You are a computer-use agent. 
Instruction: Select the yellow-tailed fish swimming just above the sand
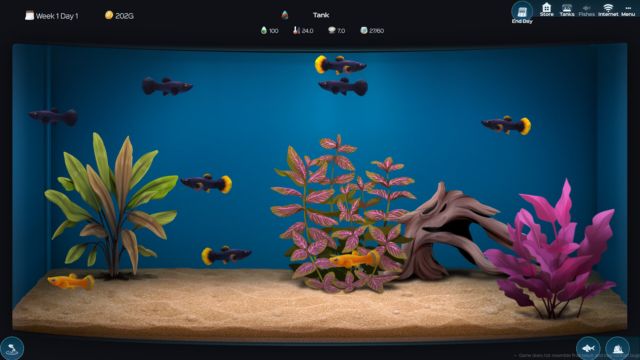tap(226, 255)
